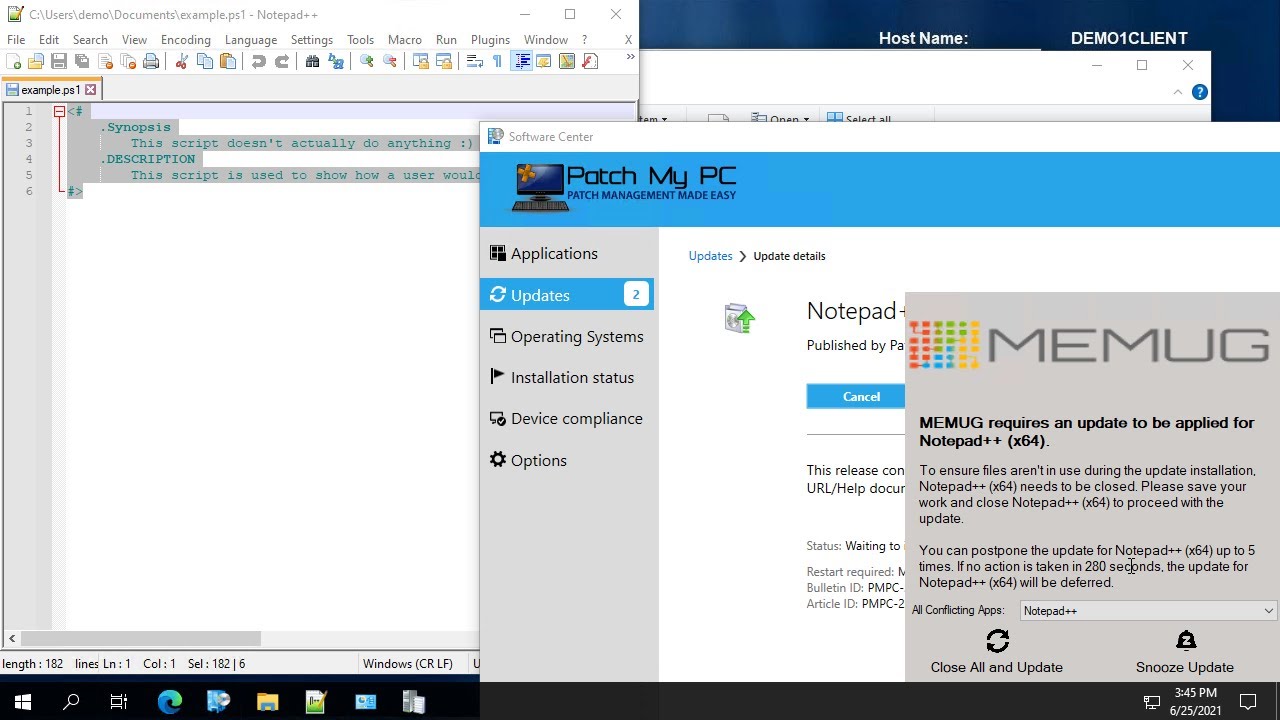
Task: Click Cut scissors icon in Notepad++ toolbar
Action: click(182, 62)
